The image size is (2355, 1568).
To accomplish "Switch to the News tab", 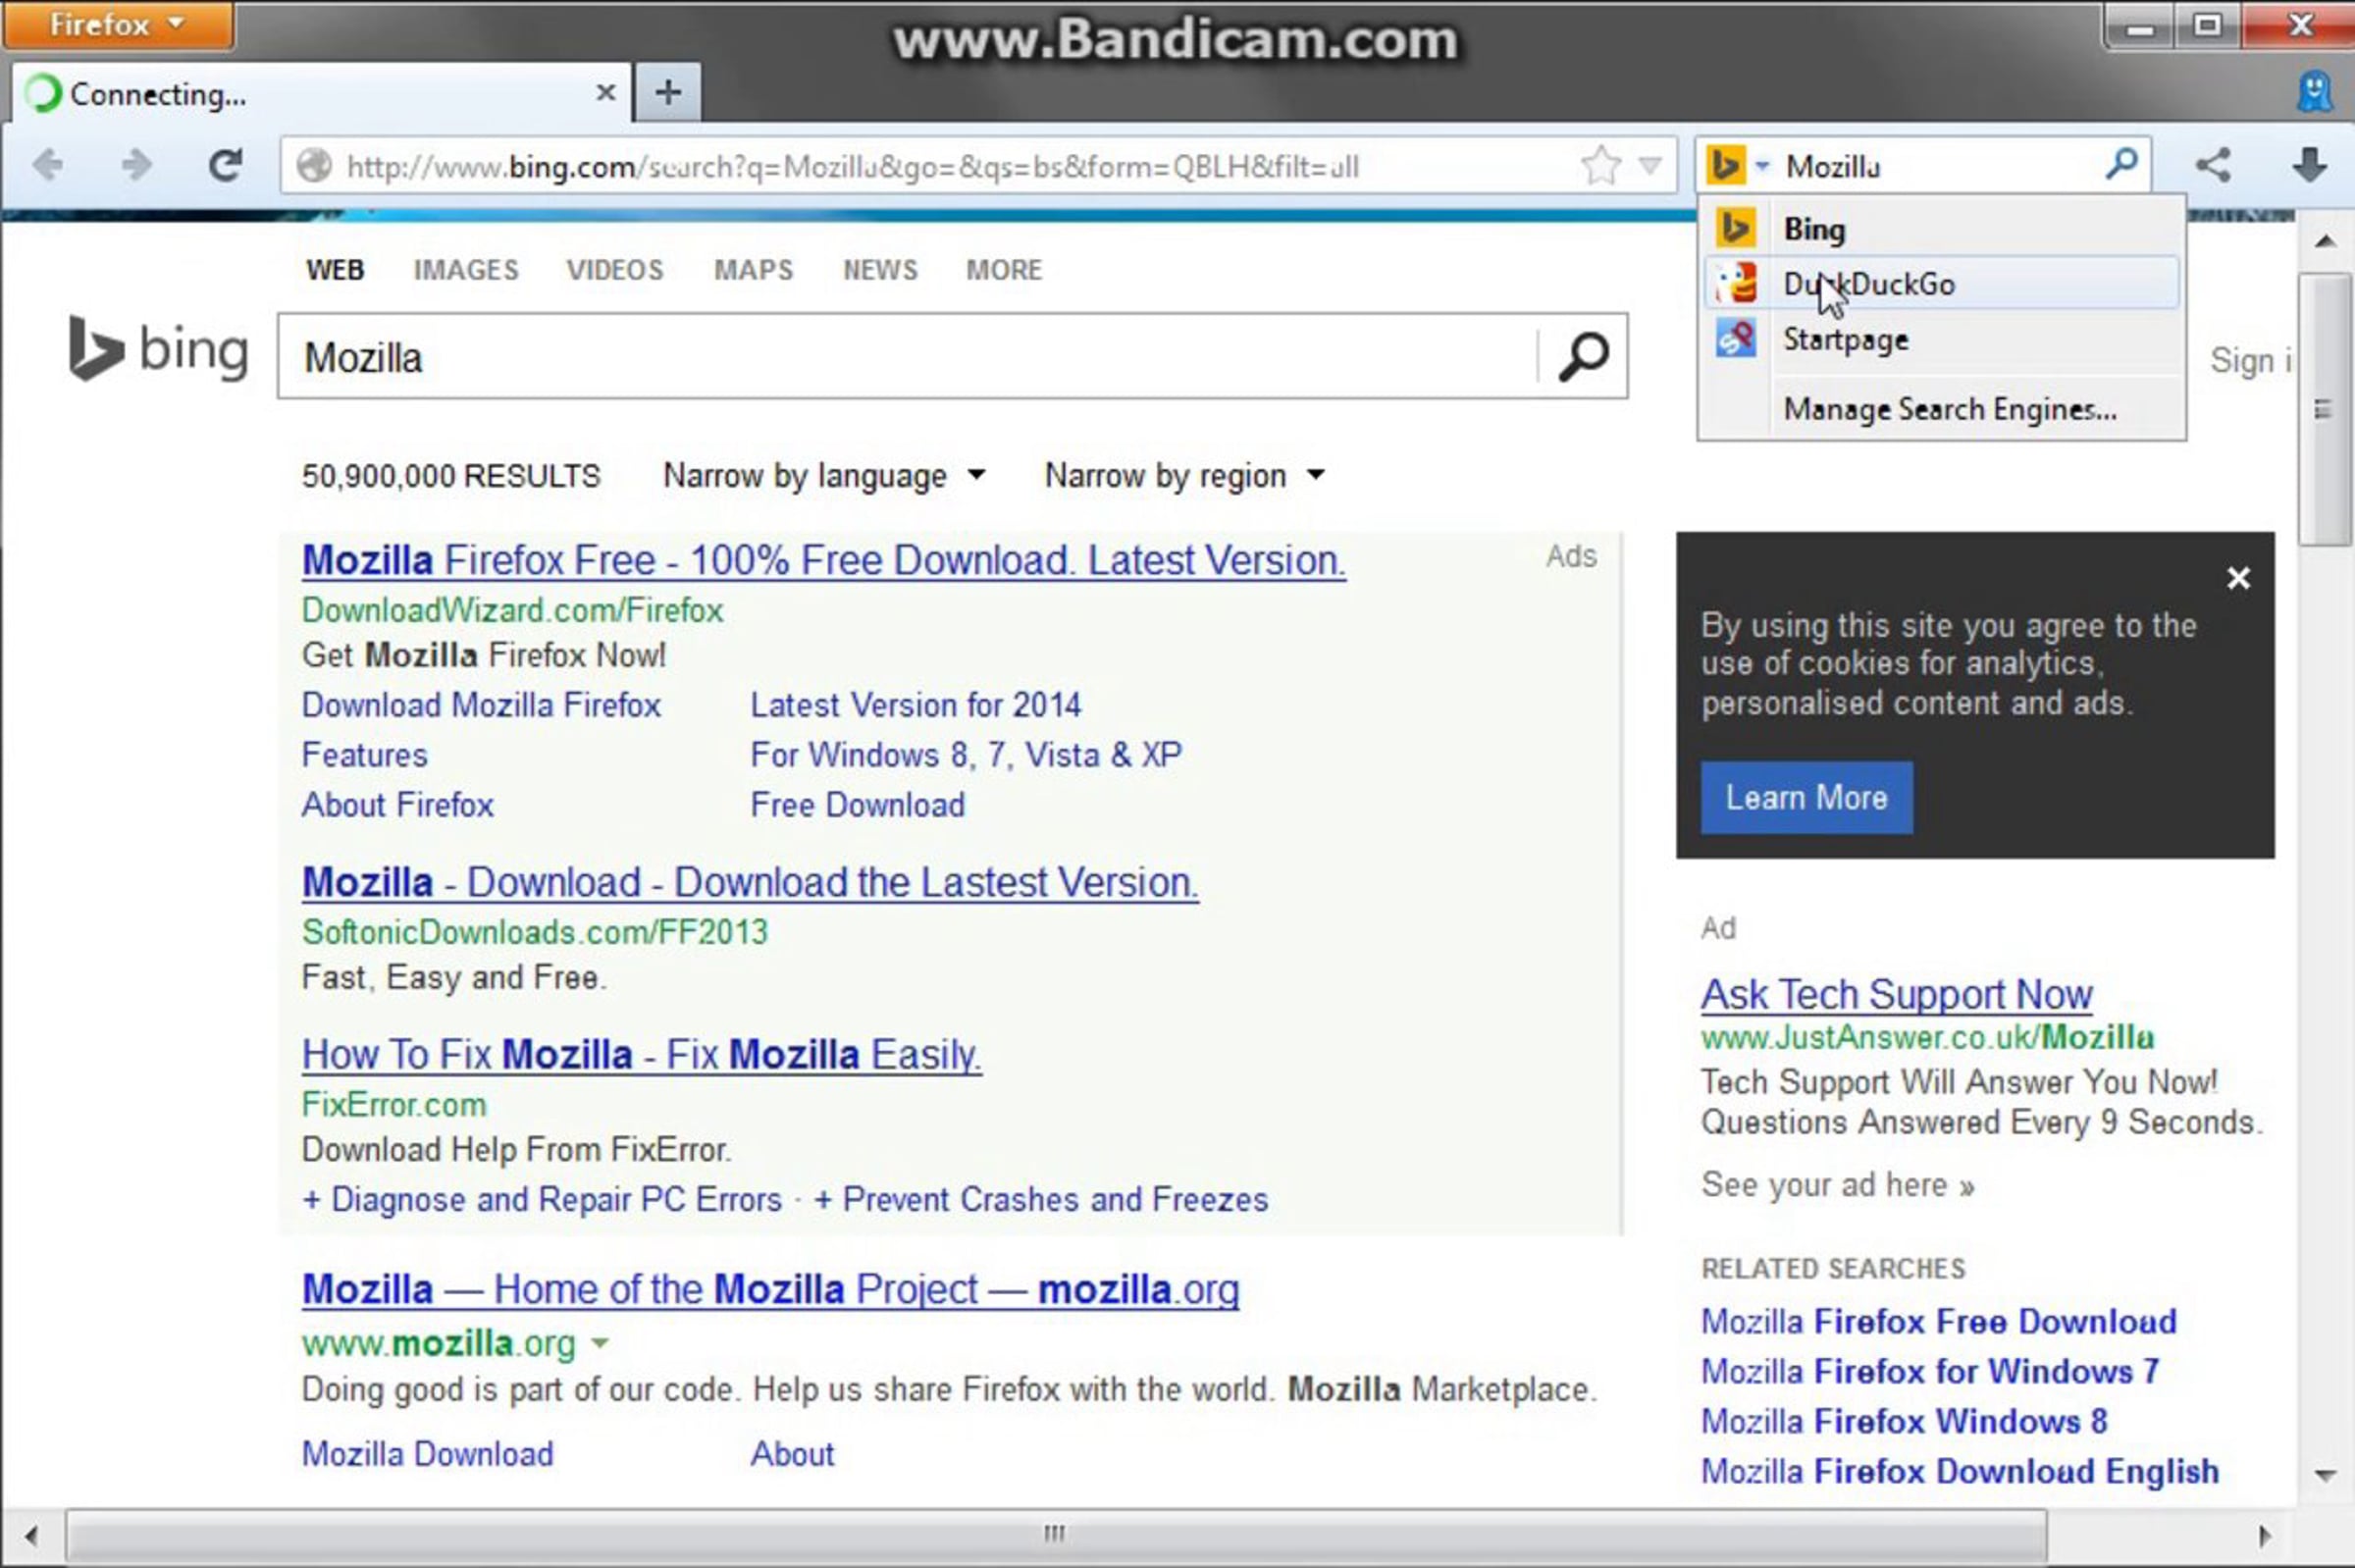I will [880, 270].
